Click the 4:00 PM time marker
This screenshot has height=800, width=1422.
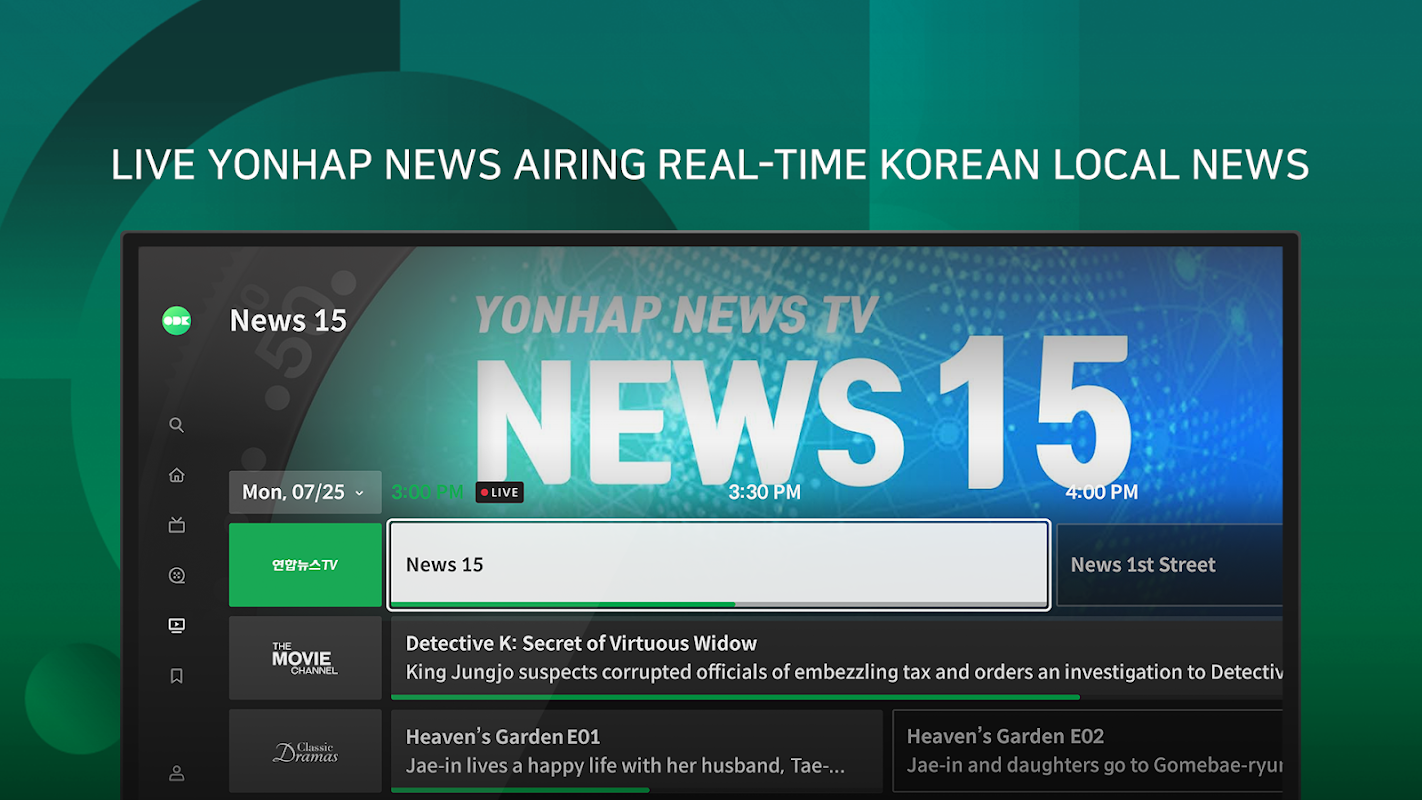[x=1102, y=492]
